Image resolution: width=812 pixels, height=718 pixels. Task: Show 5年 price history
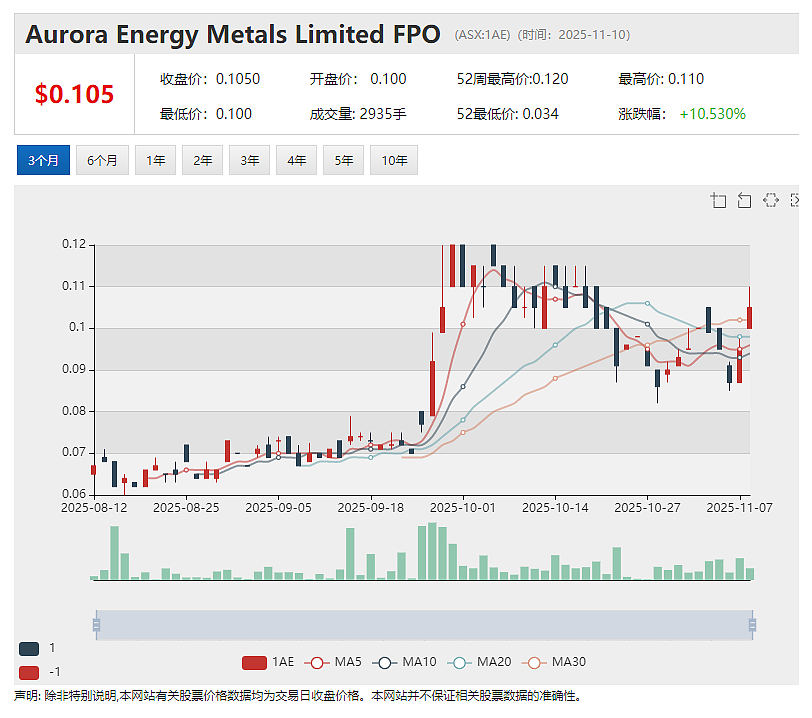pyautogui.click(x=343, y=160)
